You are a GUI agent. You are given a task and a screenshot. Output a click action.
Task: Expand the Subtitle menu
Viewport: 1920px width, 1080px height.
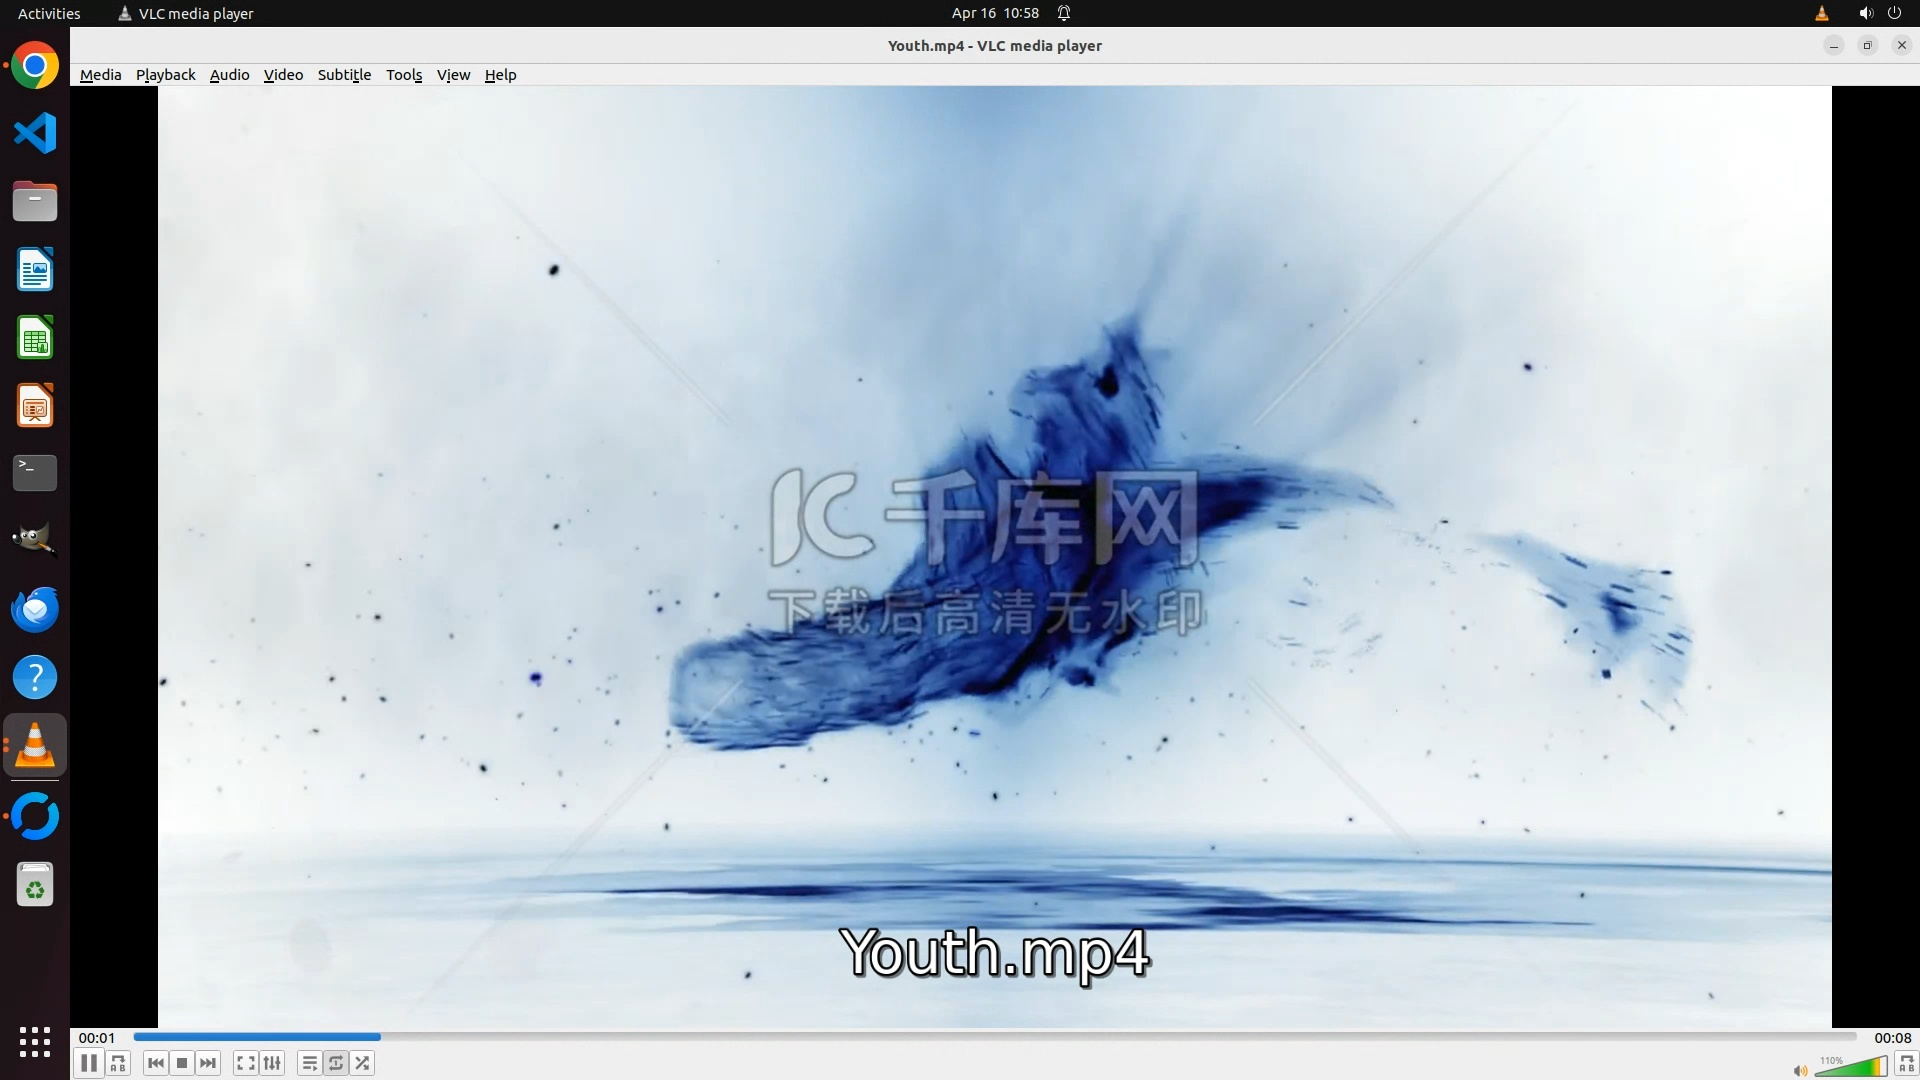[344, 75]
